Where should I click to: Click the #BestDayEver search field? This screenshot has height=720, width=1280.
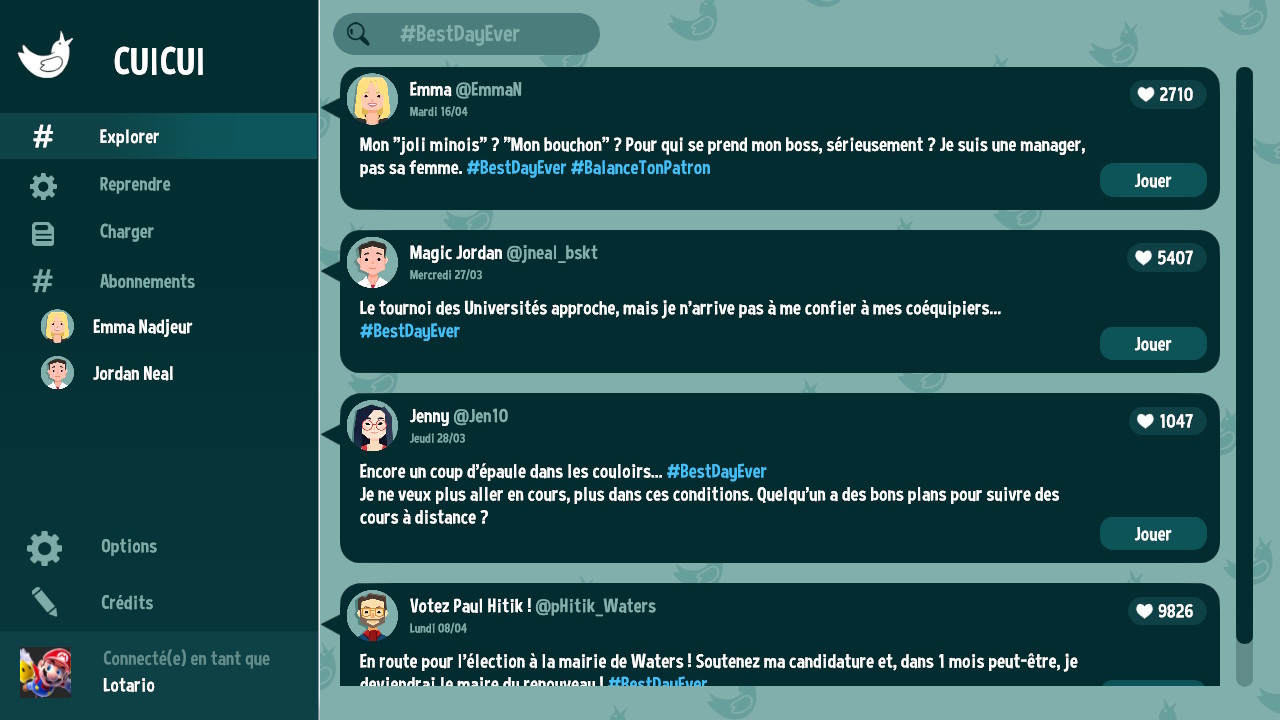coord(480,34)
